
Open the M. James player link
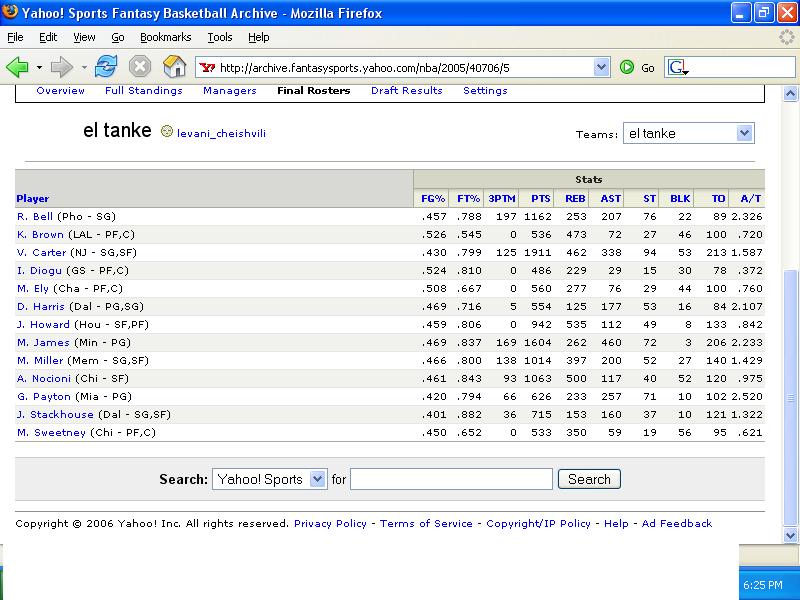point(43,342)
